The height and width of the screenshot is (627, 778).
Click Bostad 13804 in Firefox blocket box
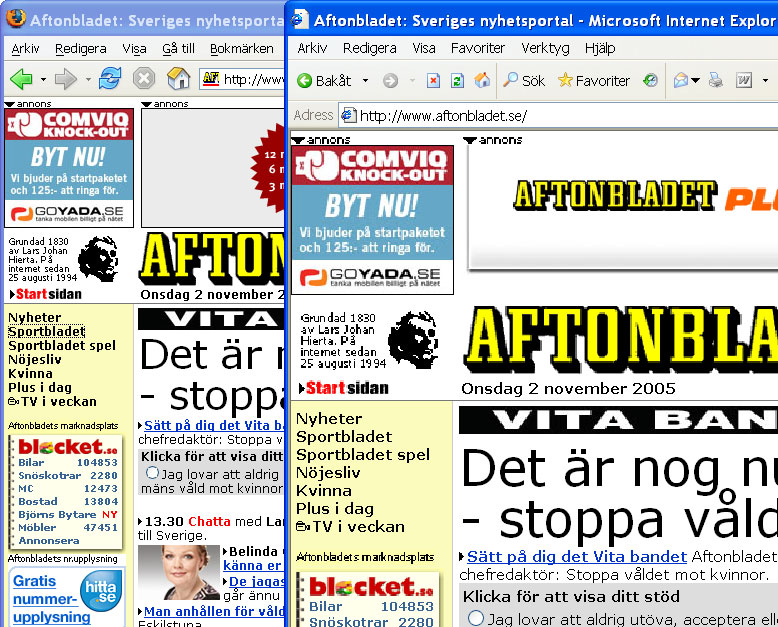click(x=68, y=502)
